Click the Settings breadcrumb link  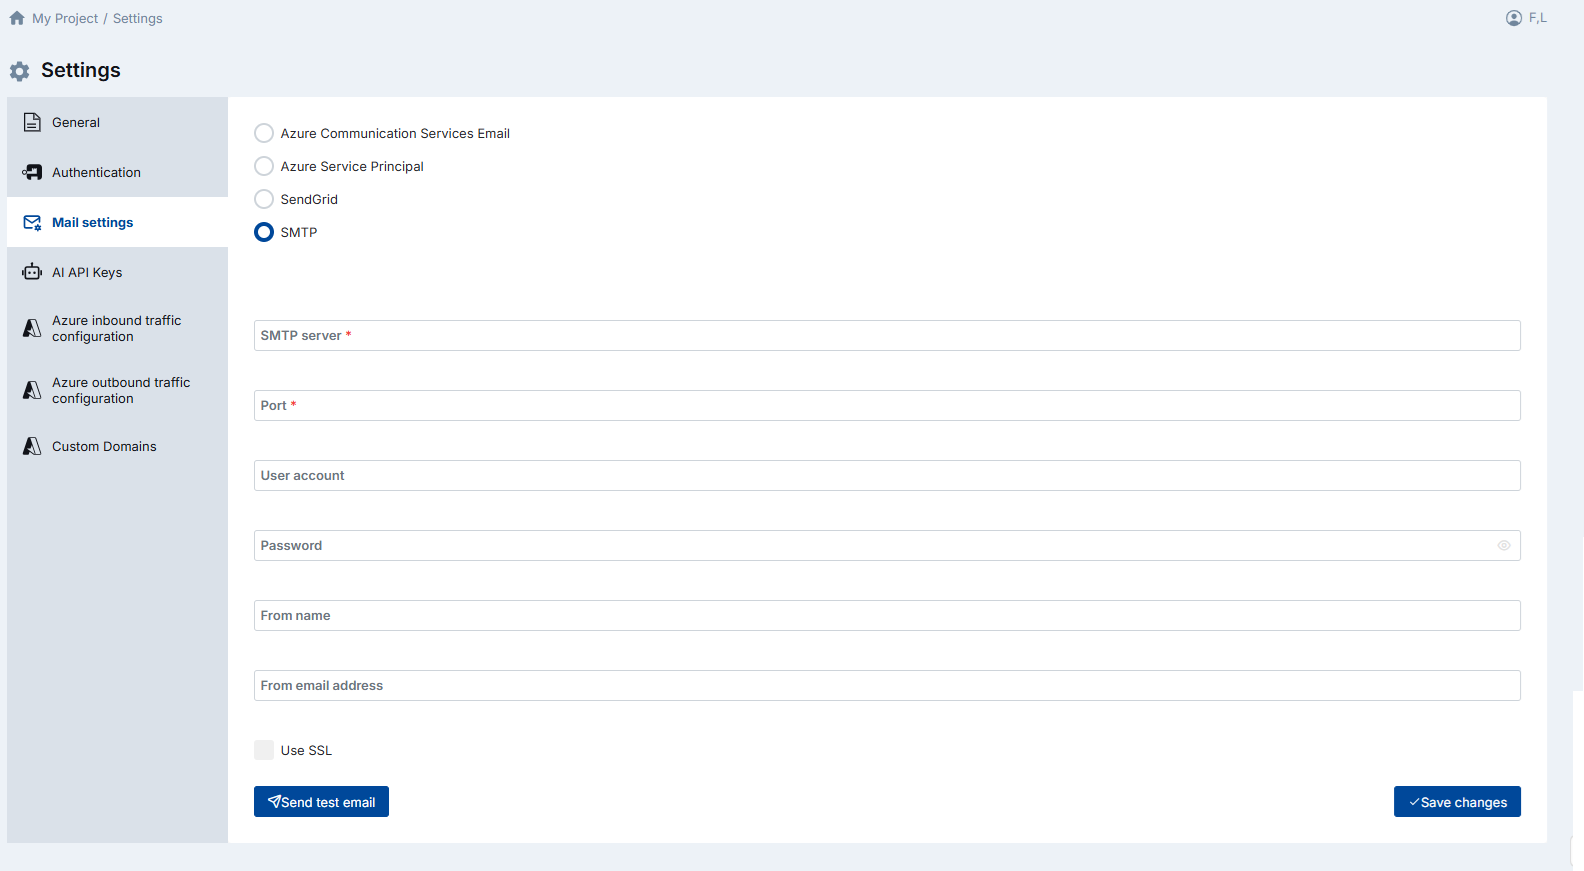tap(138, 18)
